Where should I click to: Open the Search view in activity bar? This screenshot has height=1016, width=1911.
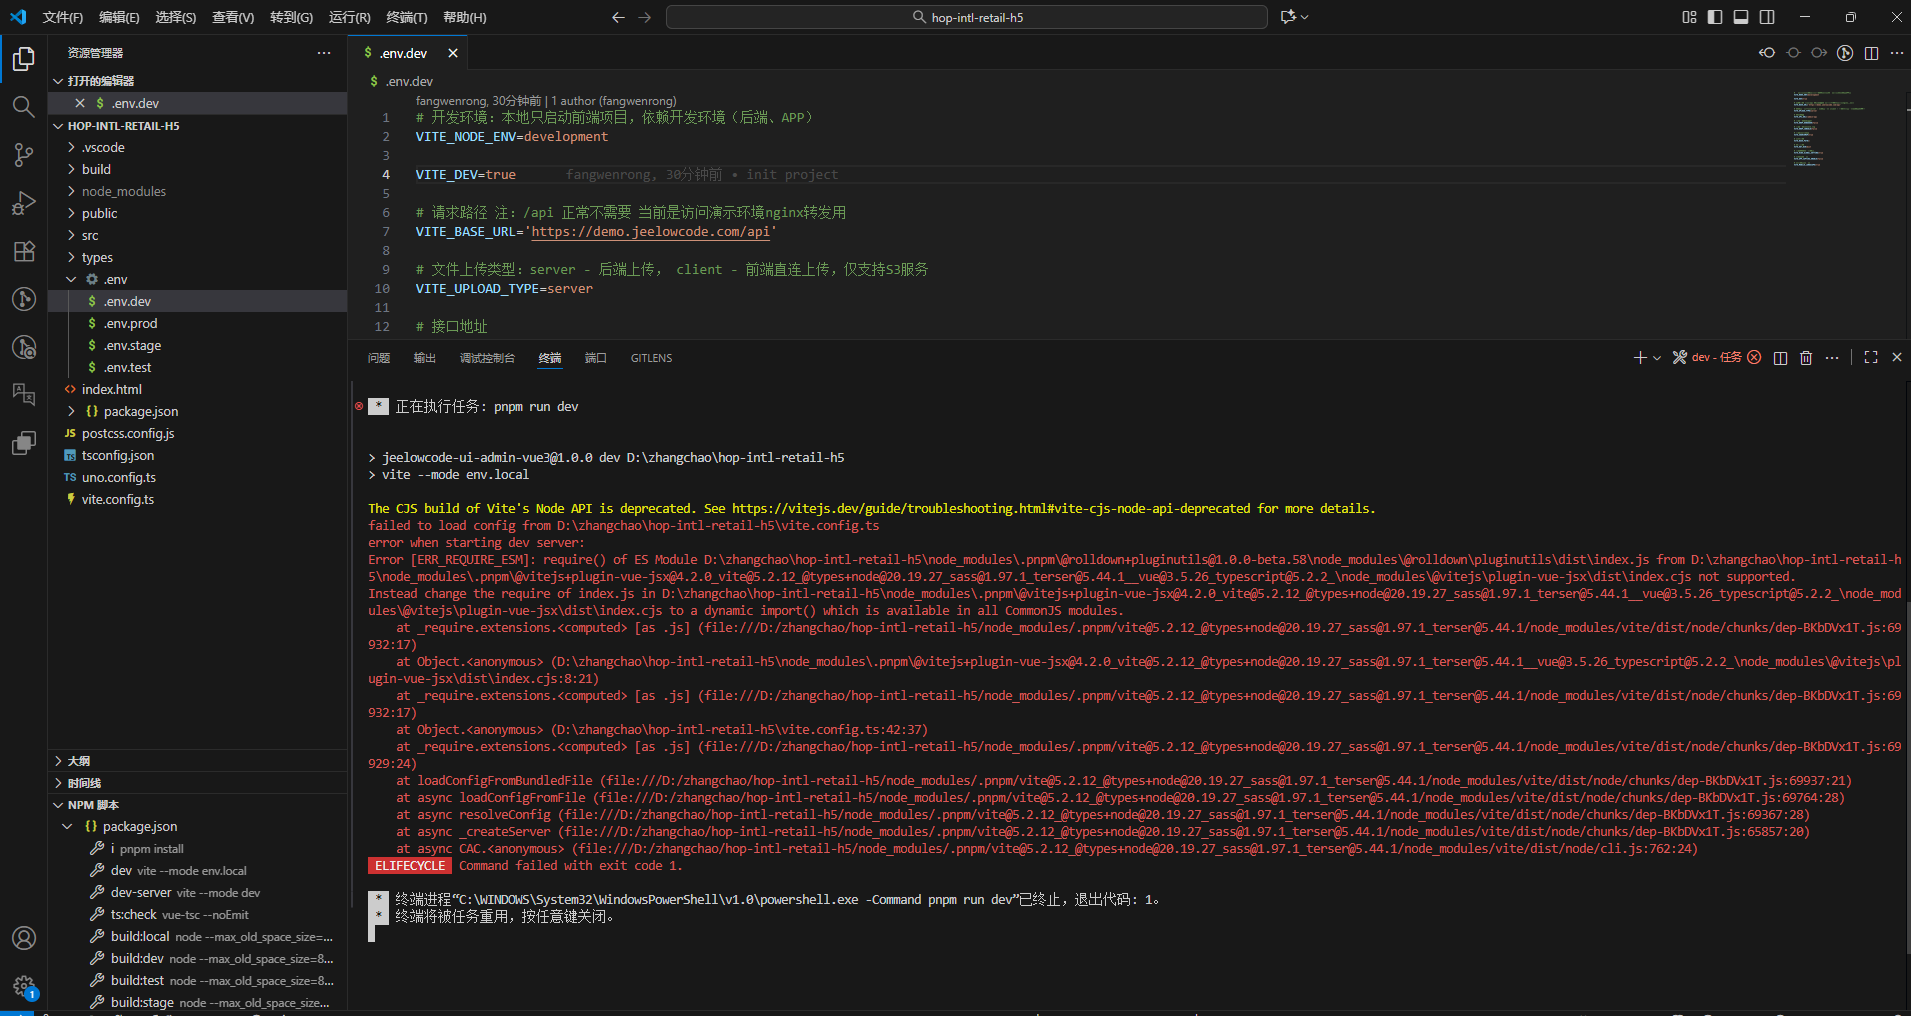[23, 107]
